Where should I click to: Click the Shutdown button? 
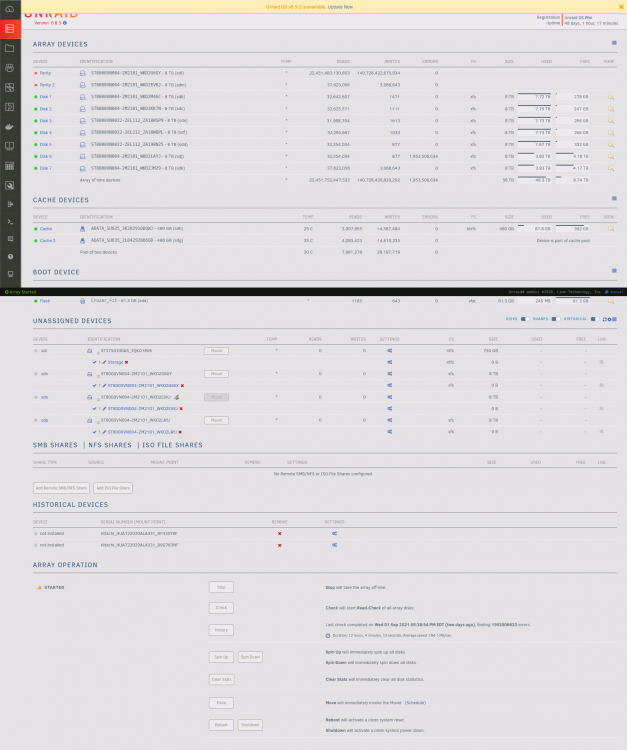pos(250,725)
